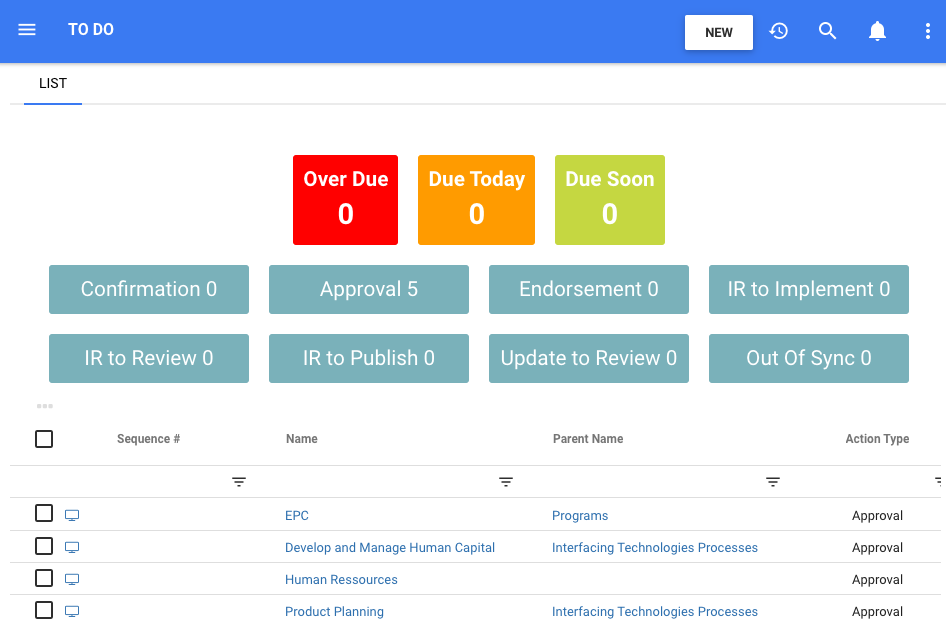Sort by the Action Type column header

pyautogui.click(x=877, y=439)
